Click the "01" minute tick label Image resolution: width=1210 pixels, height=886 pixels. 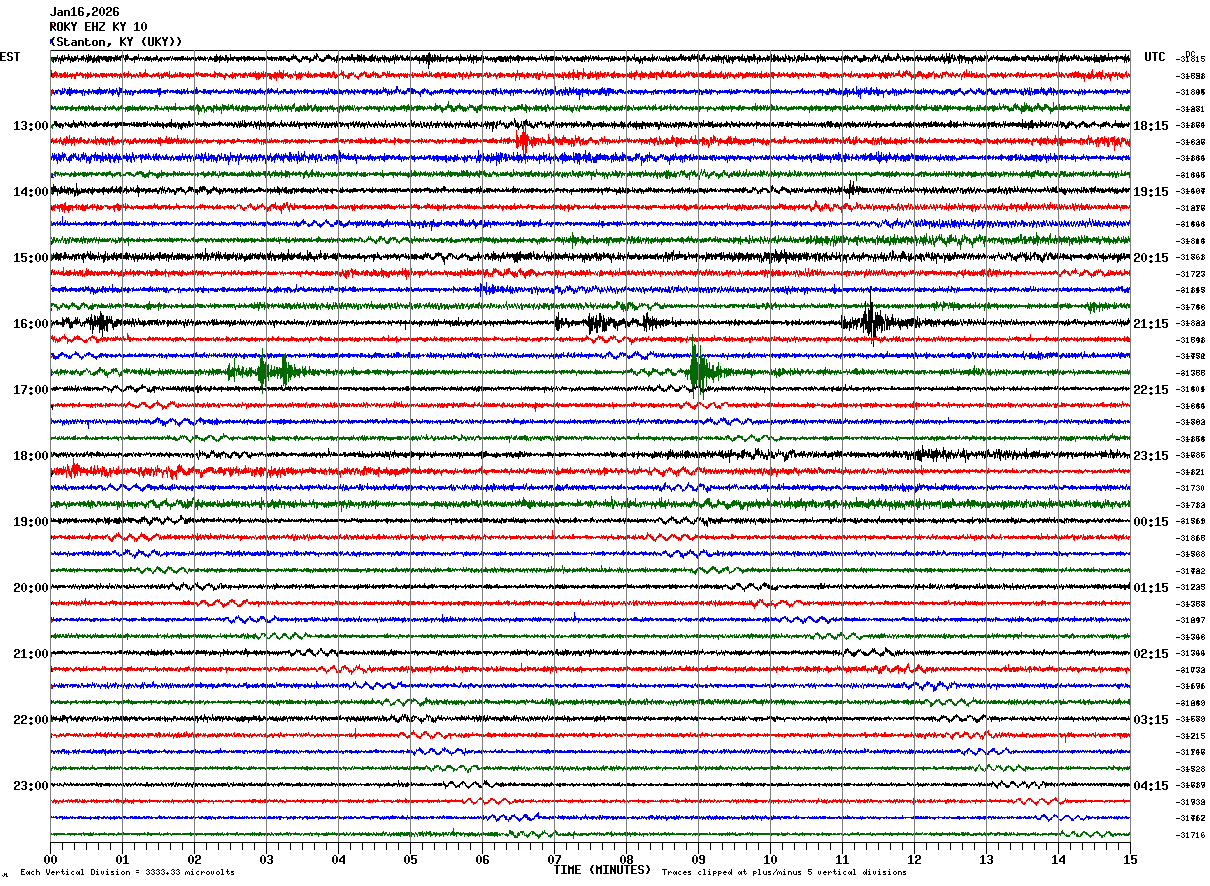[122, 859]
